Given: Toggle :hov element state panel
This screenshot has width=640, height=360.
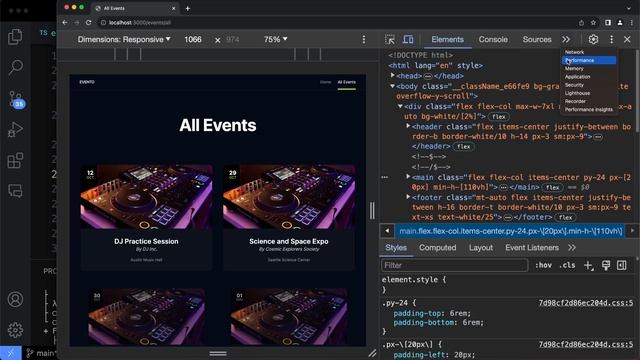Looking at the screenshot, I should coord(543,265).
